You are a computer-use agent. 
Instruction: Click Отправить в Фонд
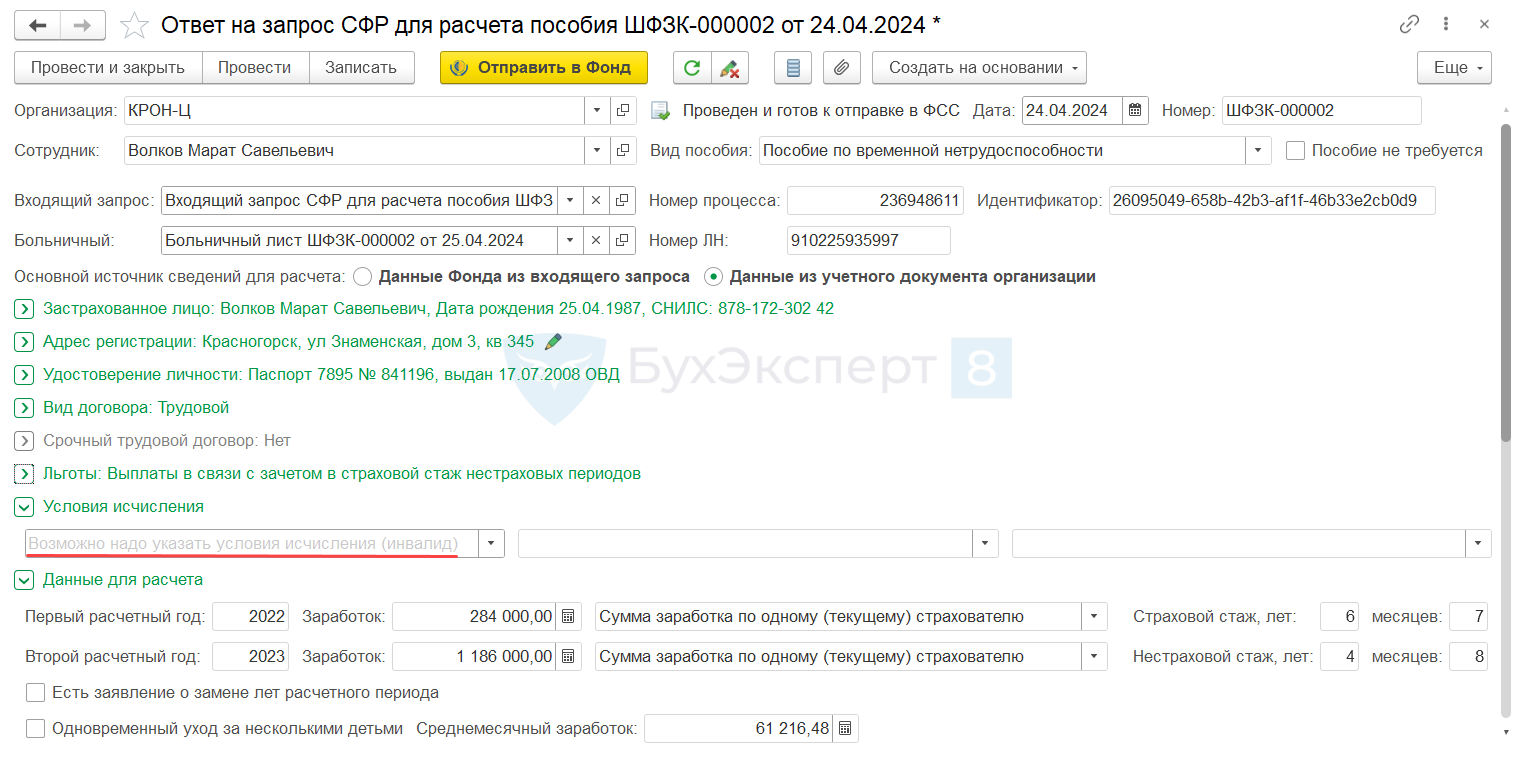click(544, 68)
